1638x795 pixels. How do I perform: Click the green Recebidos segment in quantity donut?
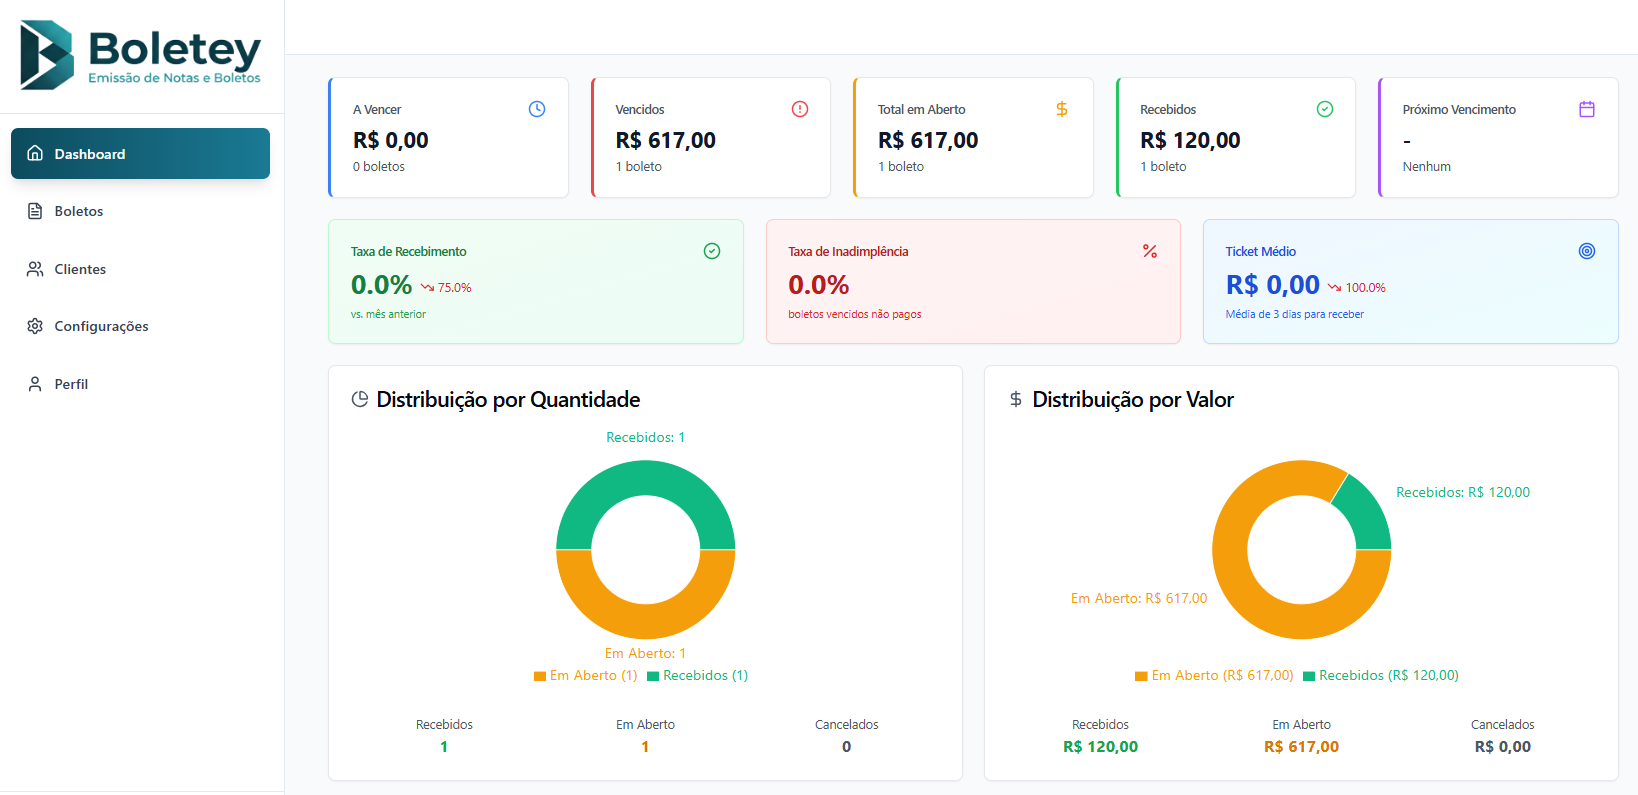pos(646,478)
